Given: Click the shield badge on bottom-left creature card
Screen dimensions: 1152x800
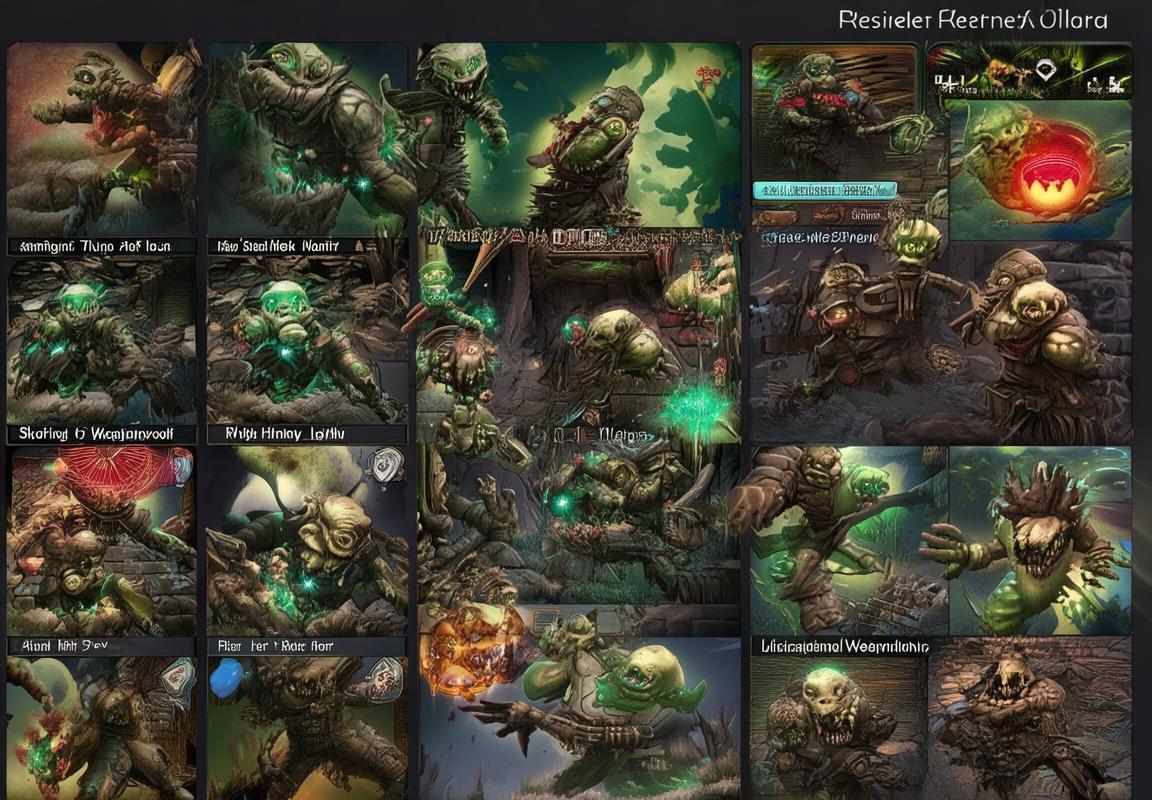Looking at the screenshot, I should click(x=177, y=677).
